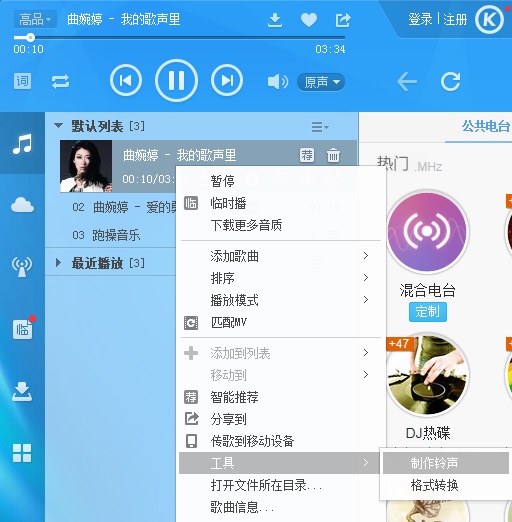The image size is (512, 522).
Task: Open the 原声 sound effect dropdown
Action: click(x=321, y=82)
